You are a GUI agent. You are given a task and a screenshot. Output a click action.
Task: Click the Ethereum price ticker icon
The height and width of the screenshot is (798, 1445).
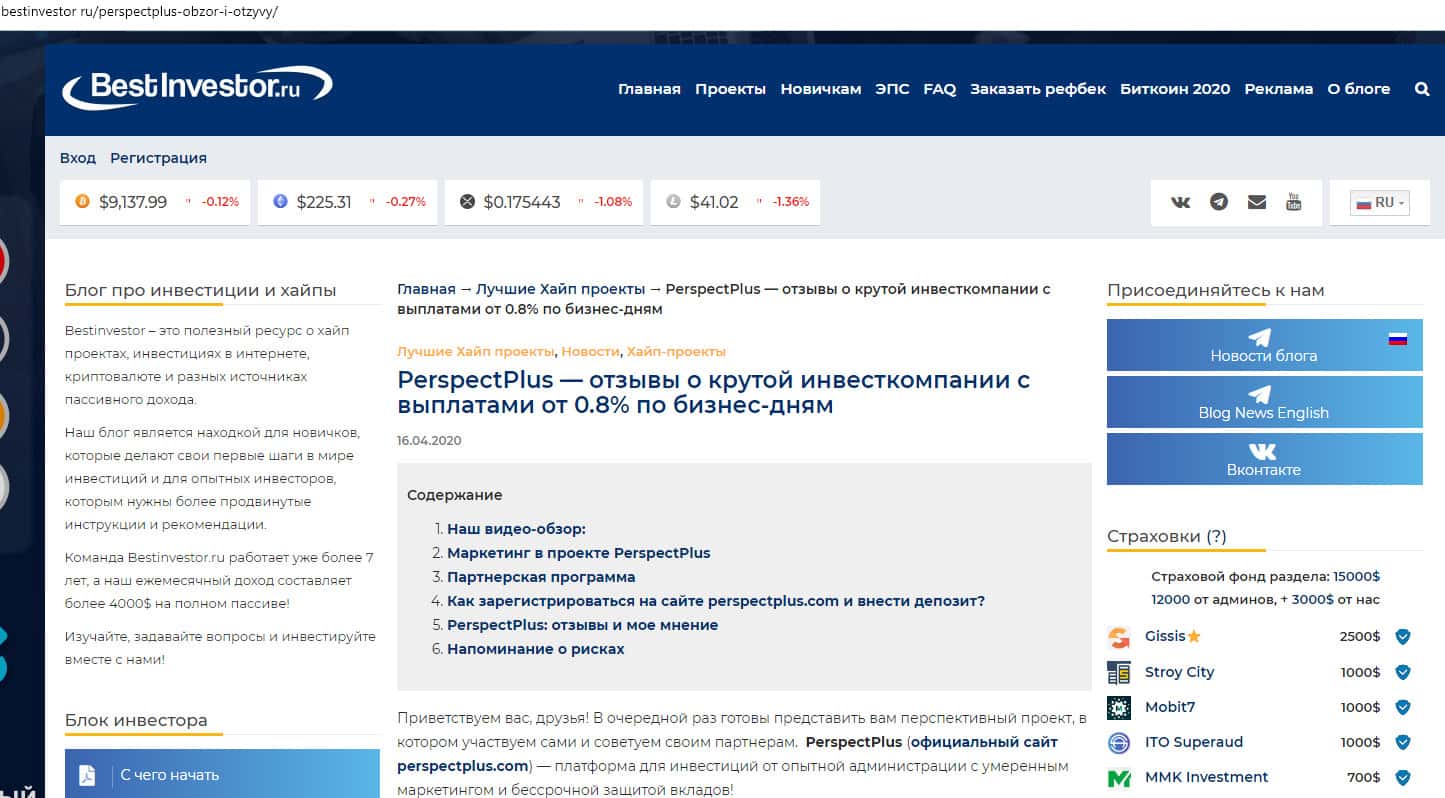280,202
